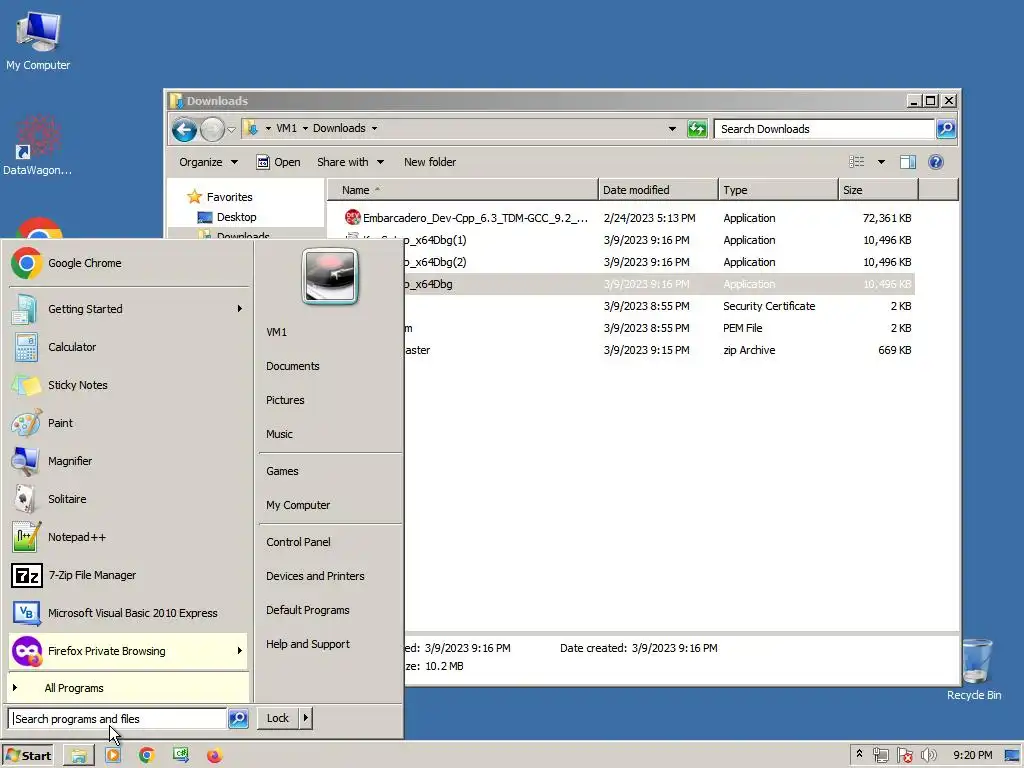
Task: Open Getting Started in Start menu
Action: [129, 309]
